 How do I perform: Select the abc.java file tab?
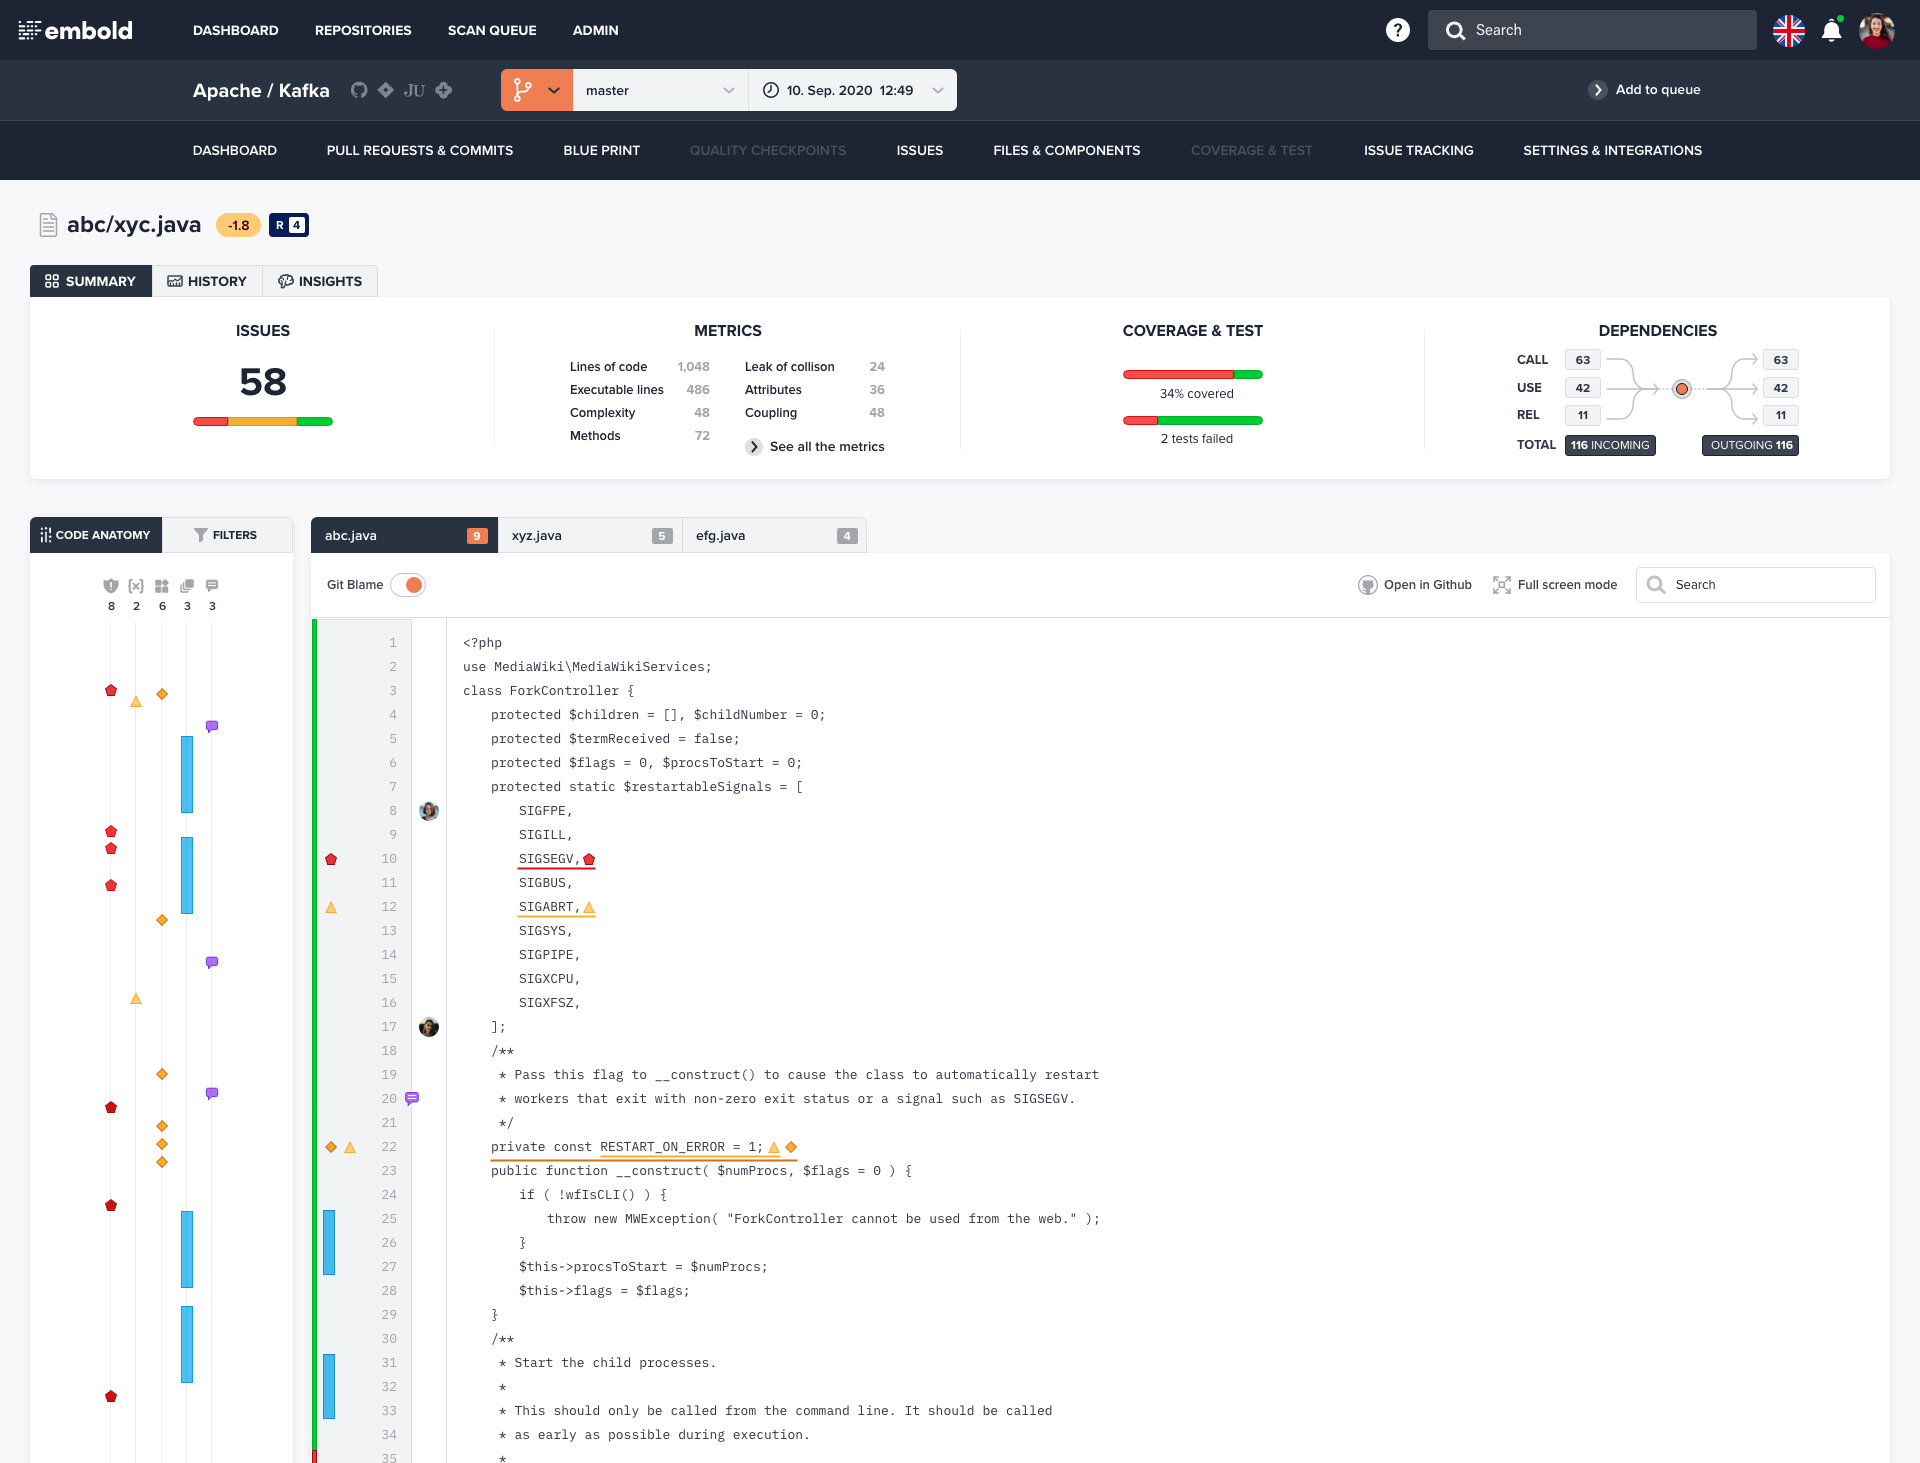[404, 535]
